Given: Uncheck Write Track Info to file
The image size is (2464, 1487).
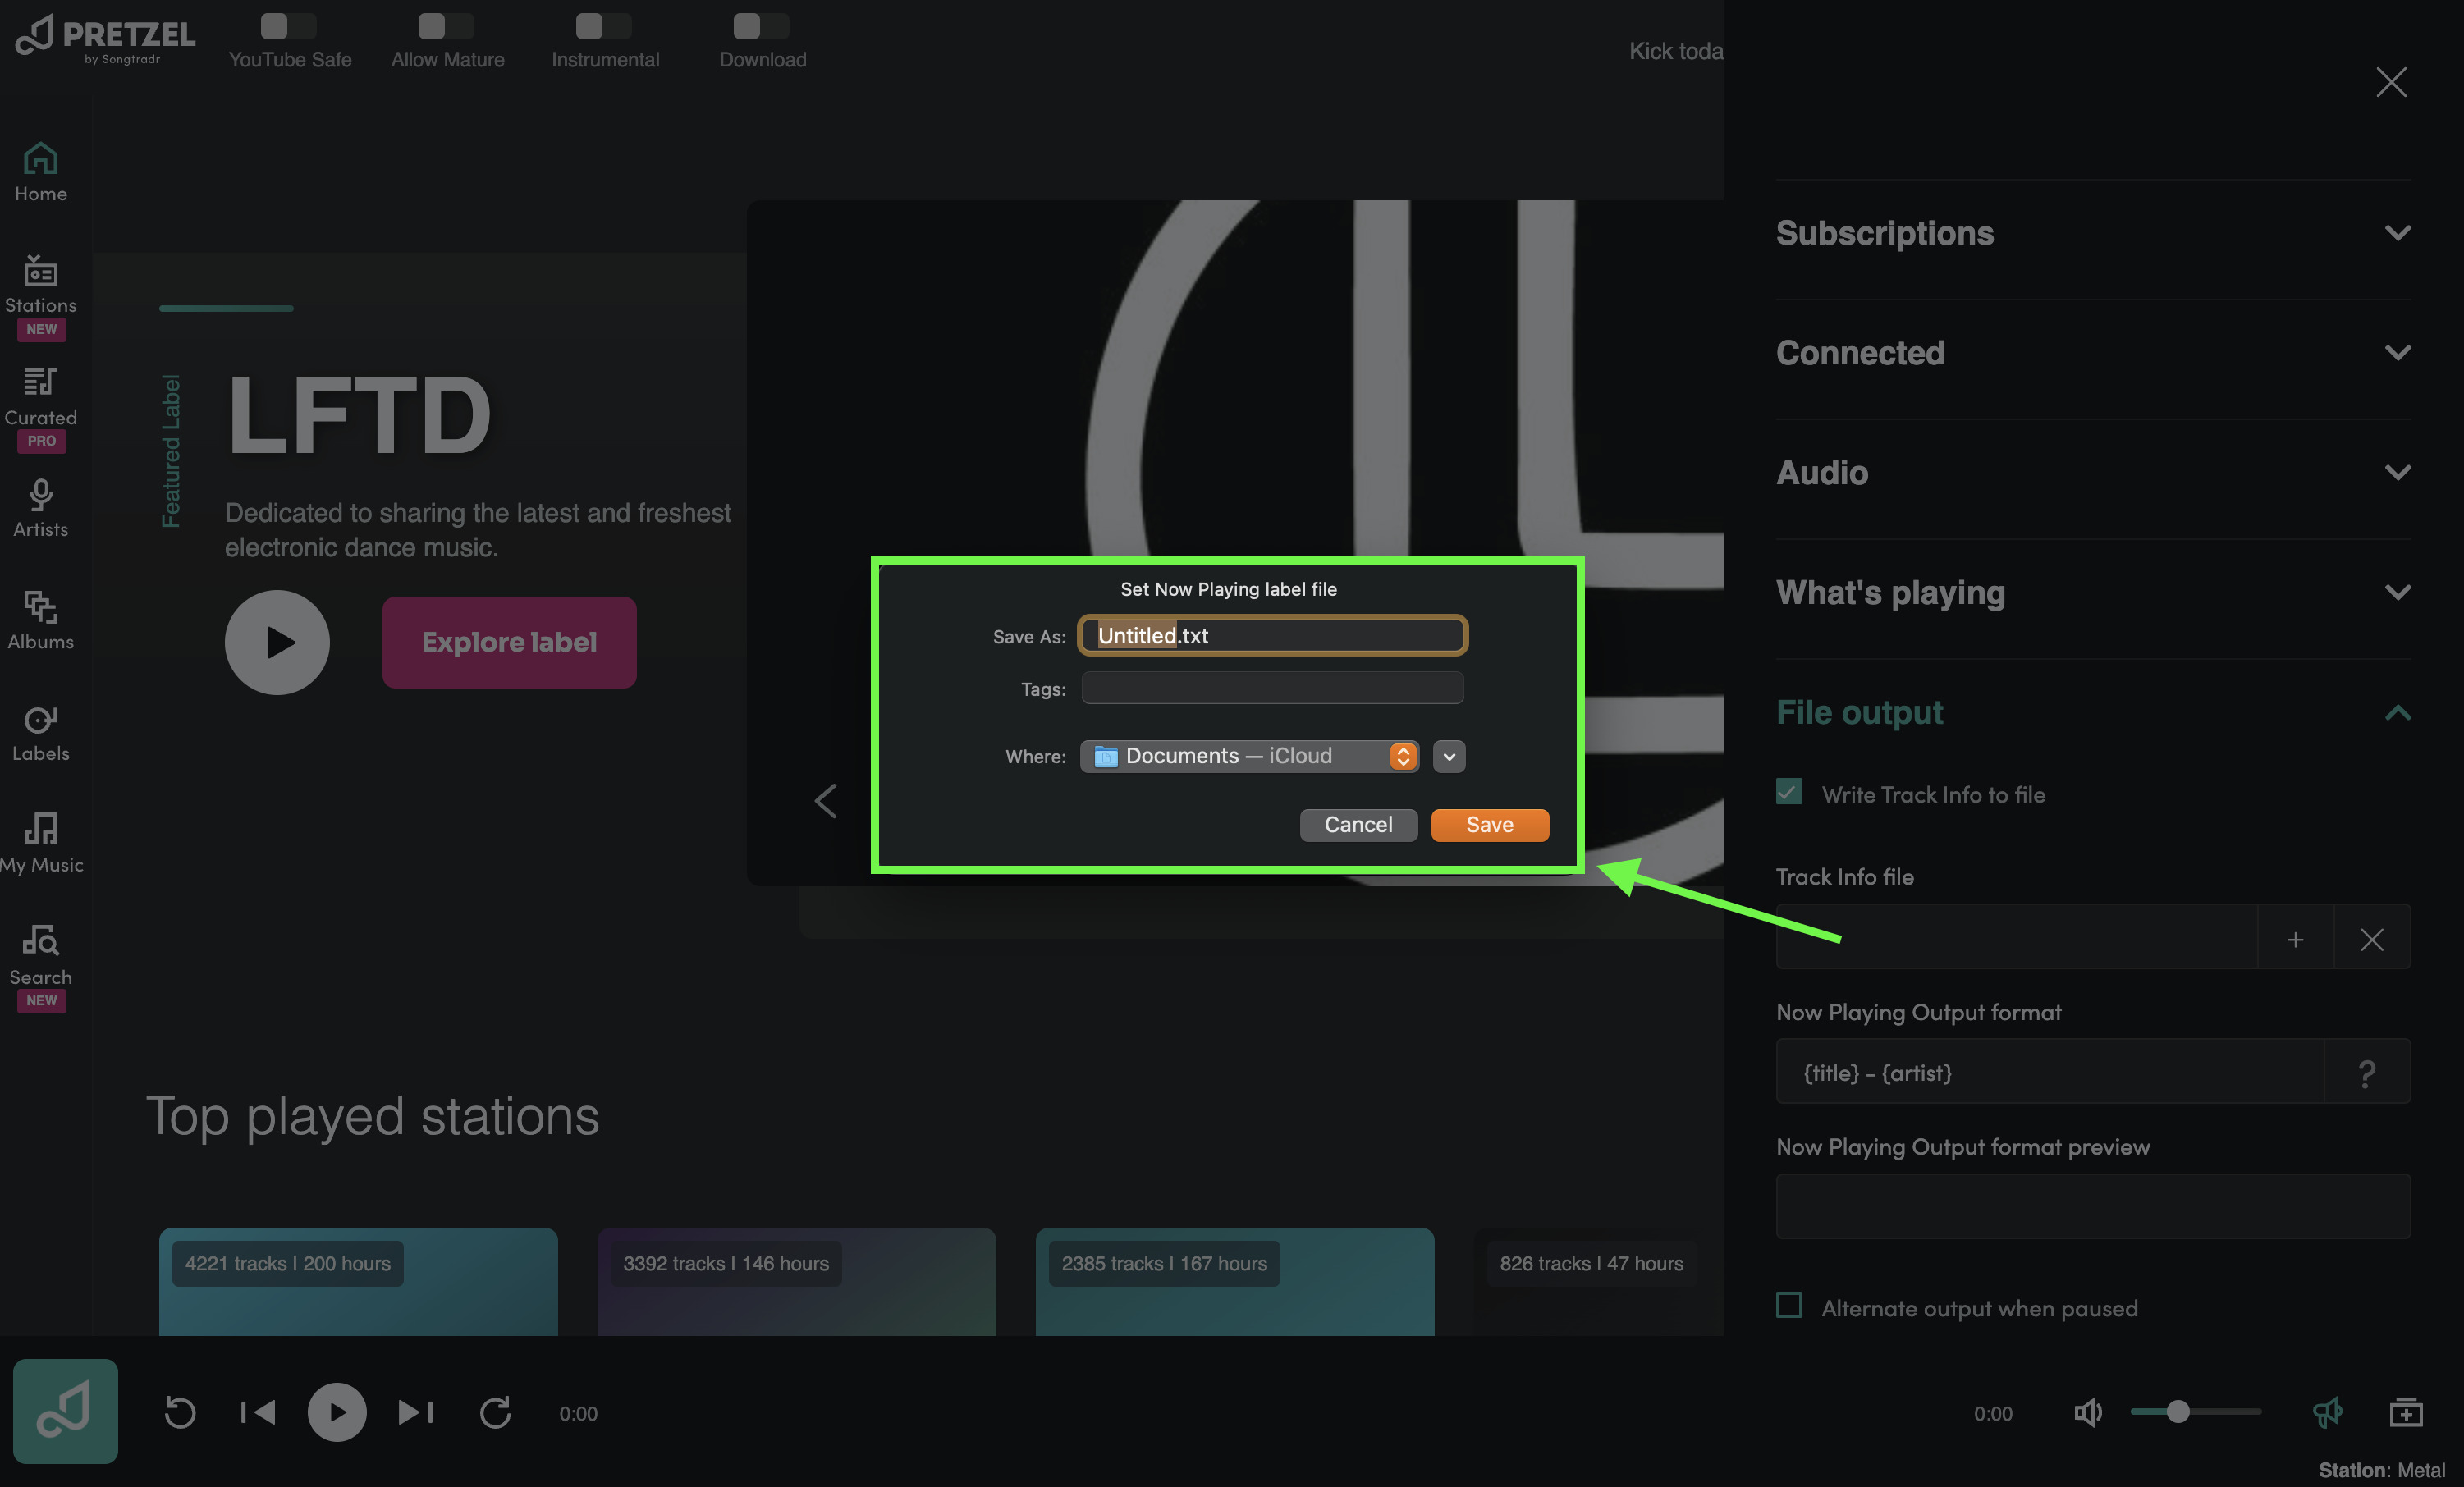Looking at the screenshot, I should tap(1789, 792).
